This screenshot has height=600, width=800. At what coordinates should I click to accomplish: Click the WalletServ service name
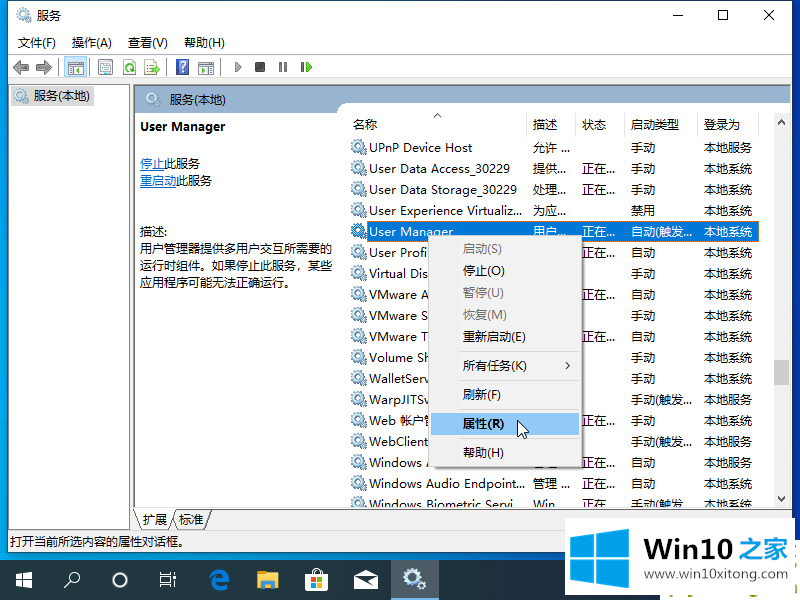398,379
